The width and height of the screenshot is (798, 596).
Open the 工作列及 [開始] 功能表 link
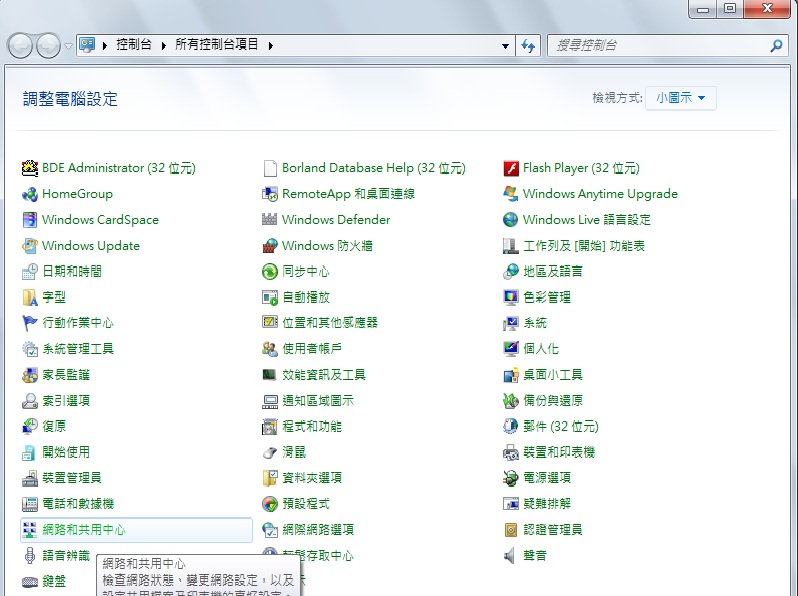click(x=584, y=246)
